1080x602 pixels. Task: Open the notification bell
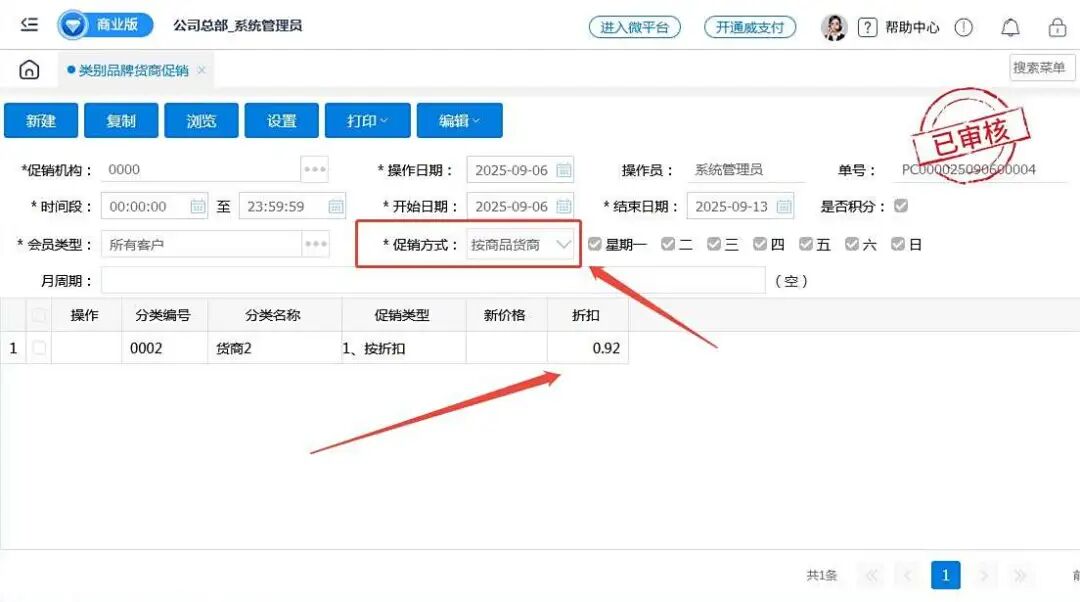click(1011, 28)
